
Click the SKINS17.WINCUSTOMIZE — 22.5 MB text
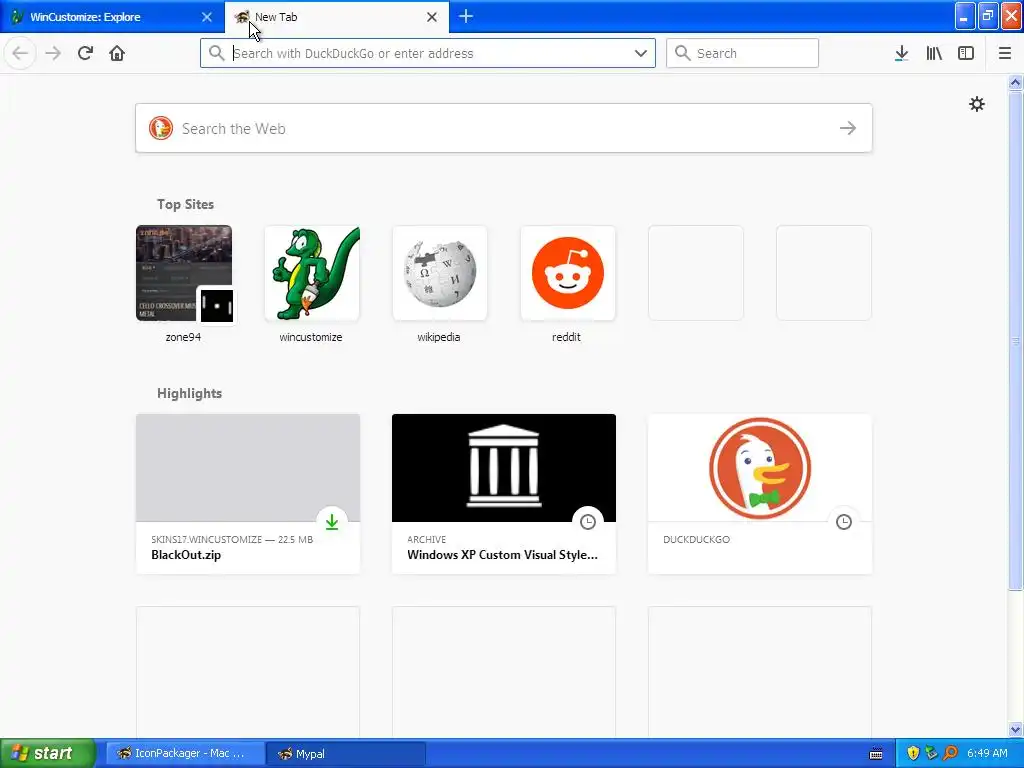232,539
